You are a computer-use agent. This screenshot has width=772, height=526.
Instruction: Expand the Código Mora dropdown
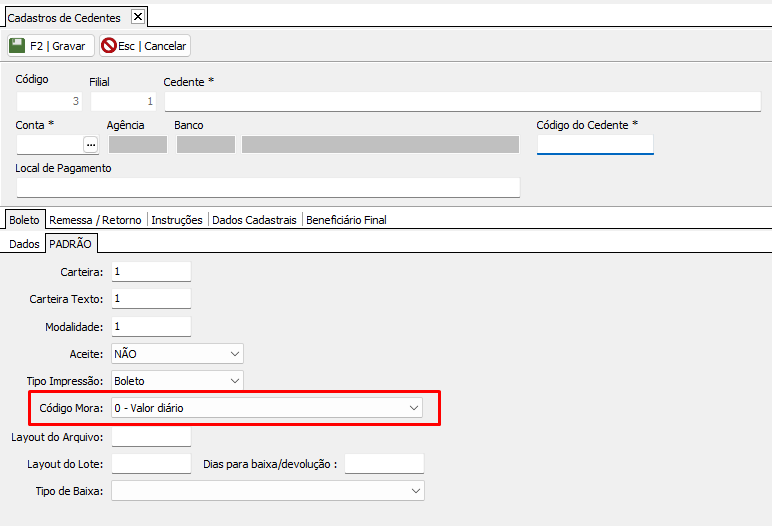(414, 408)
